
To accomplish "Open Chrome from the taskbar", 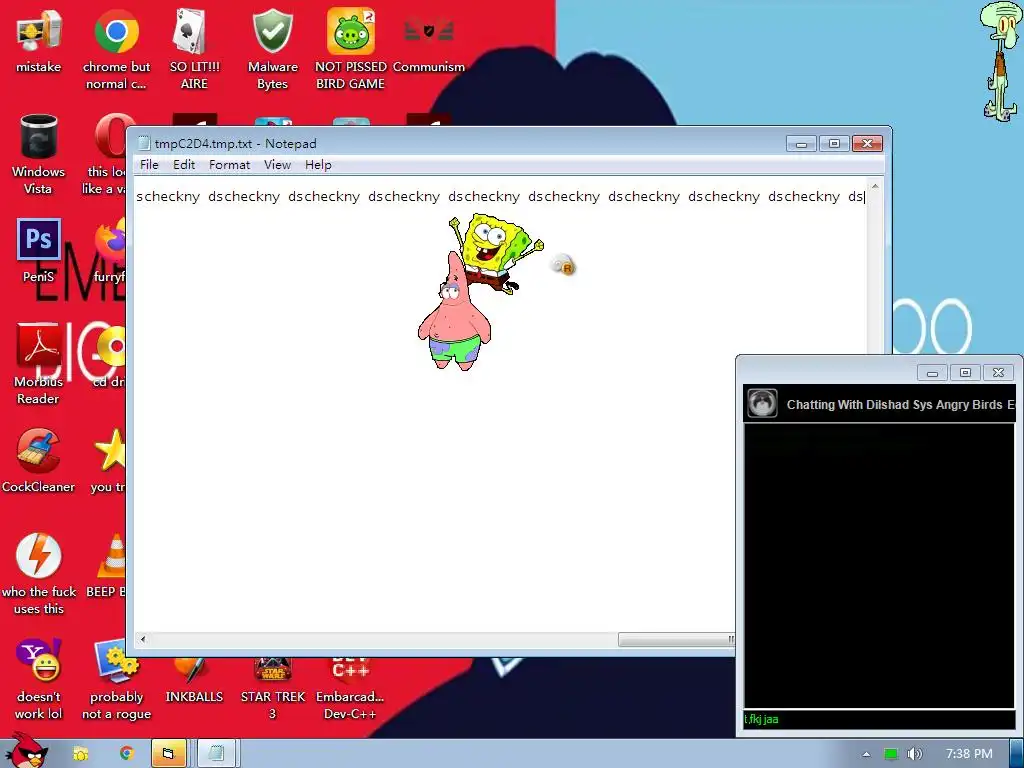I will point(126,754).
